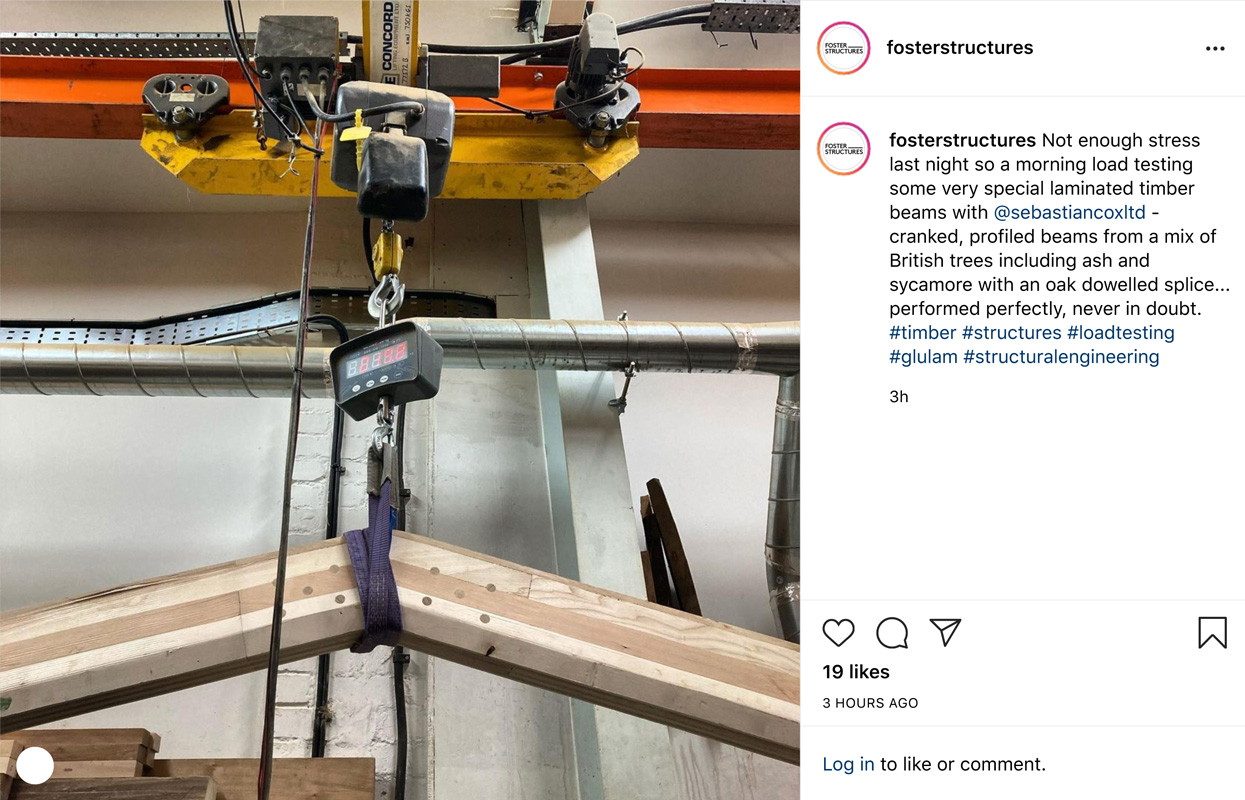Open the @sebastiancoxltd mention
Screen dimensions: 1245x800
click(x=1070, y=212)
